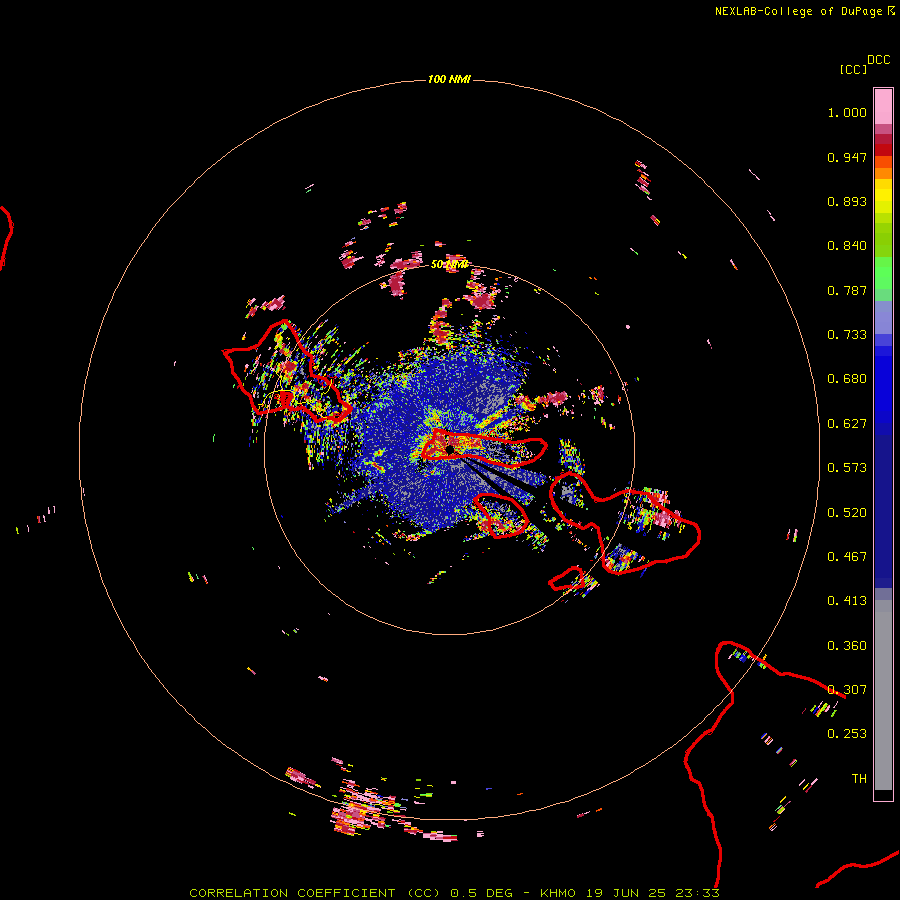The height and width of the screenshot is (900, 900).
Task: Pick the light pink swatch atop color bar
Action: [883, 106]
